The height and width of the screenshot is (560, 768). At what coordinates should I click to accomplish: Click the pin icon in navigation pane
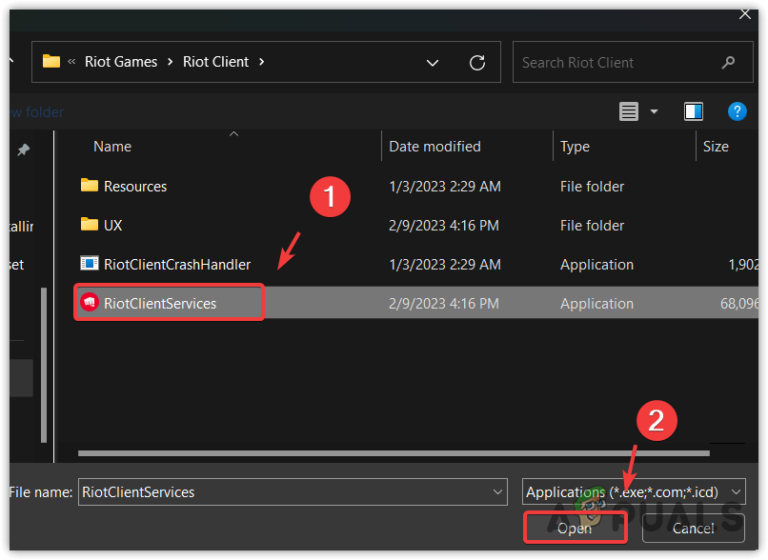click(x=23, y=149)
